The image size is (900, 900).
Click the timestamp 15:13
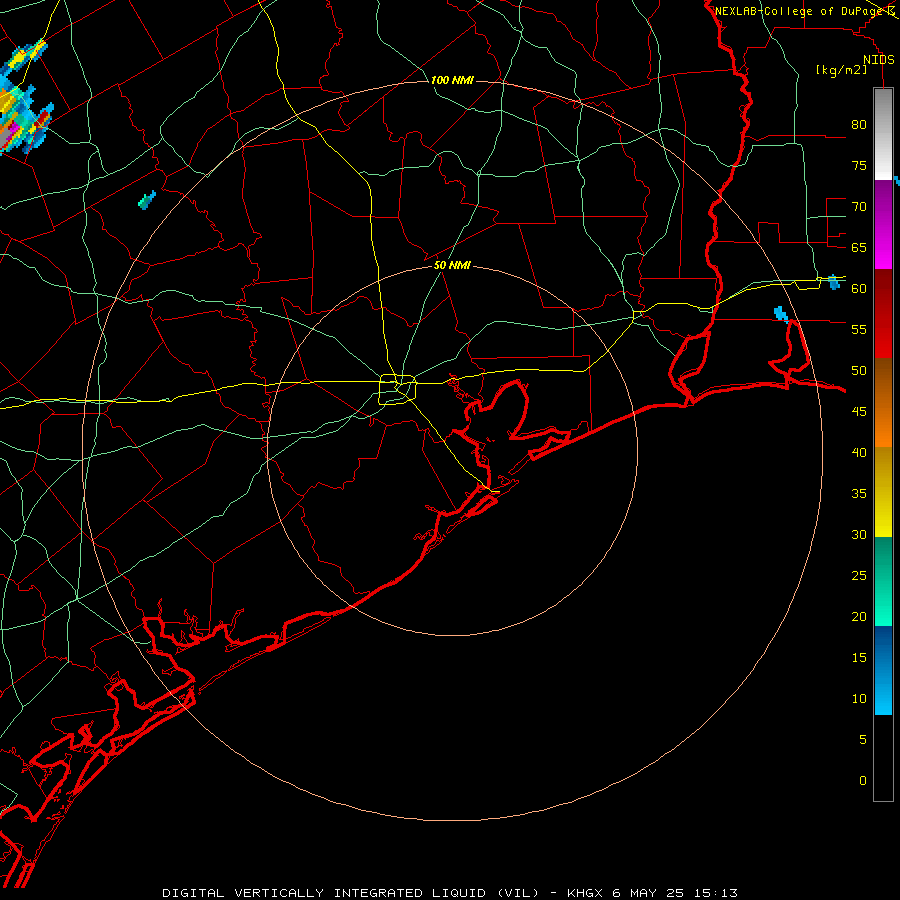point(715,893)
